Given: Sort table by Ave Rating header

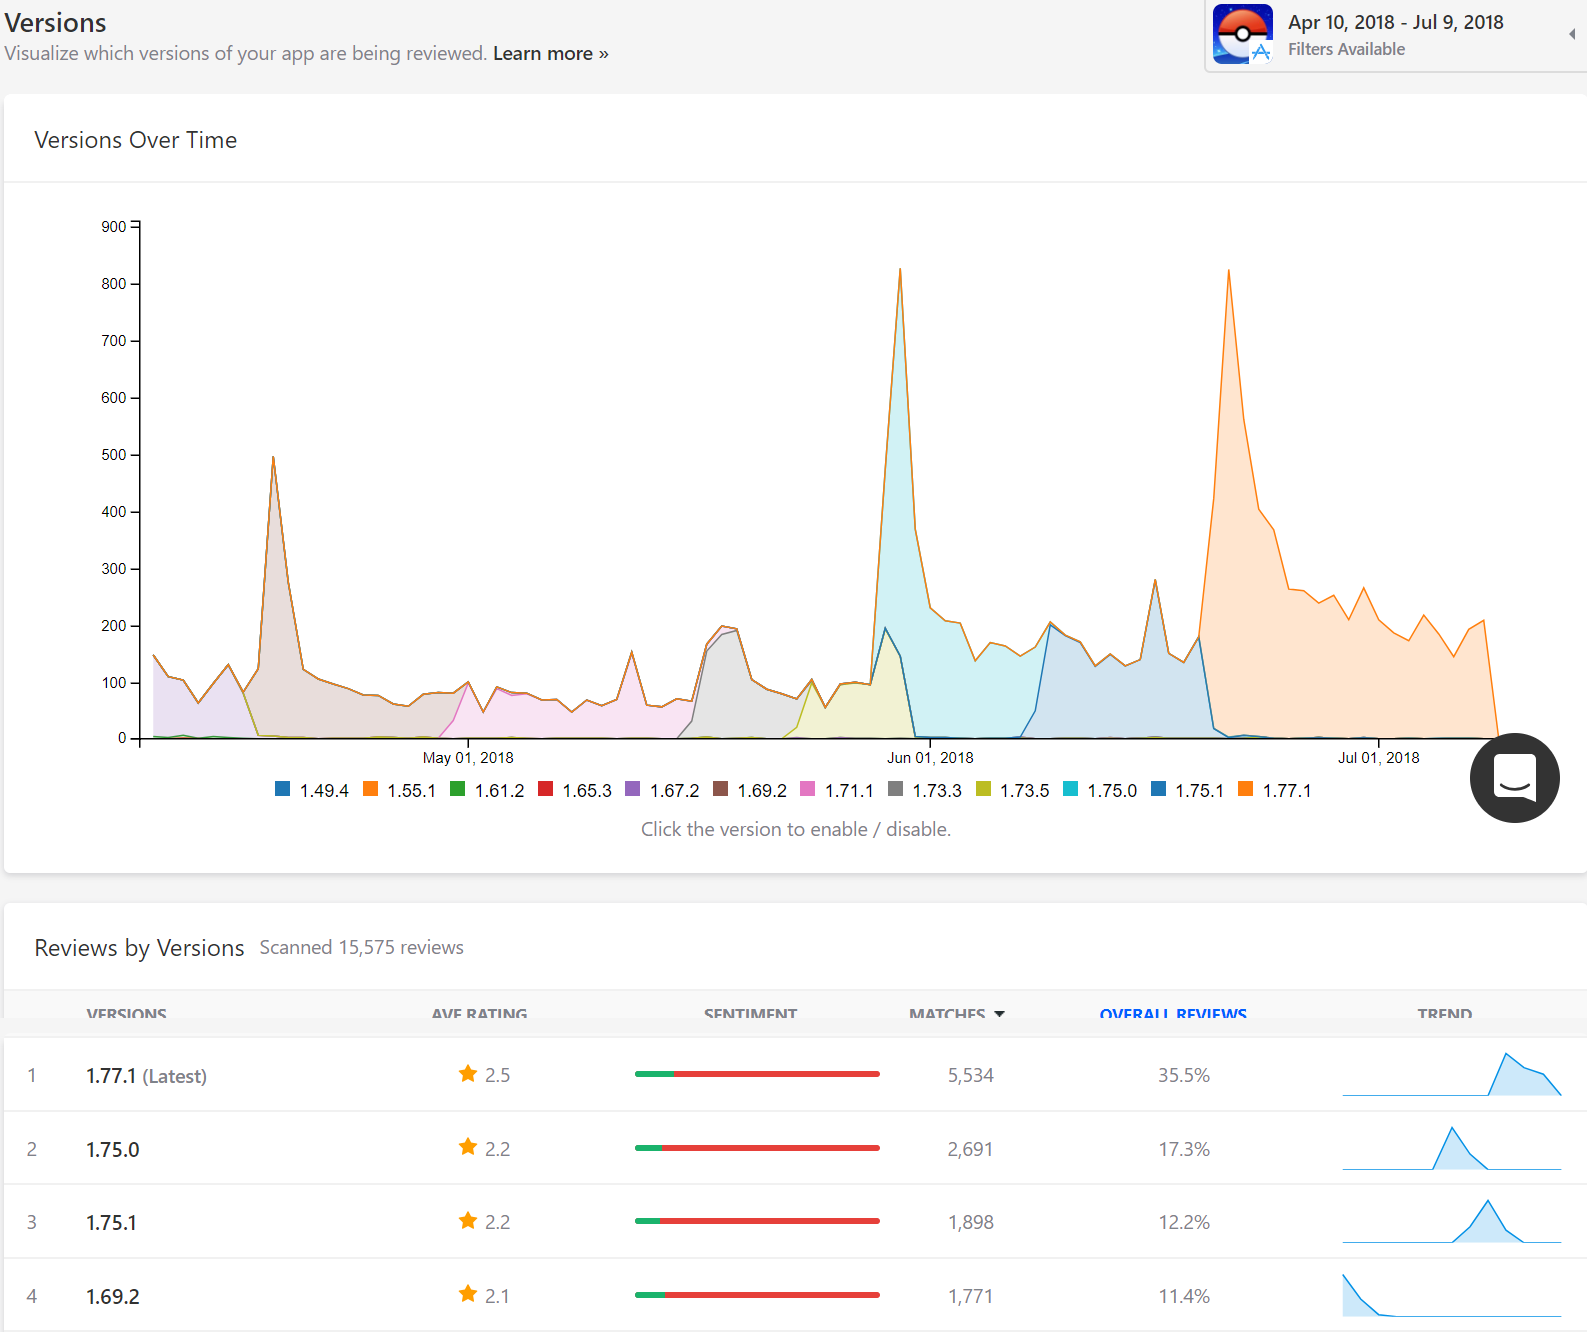Looking at the screenshot, I should pyautogui.click(x=479, y=1014).
